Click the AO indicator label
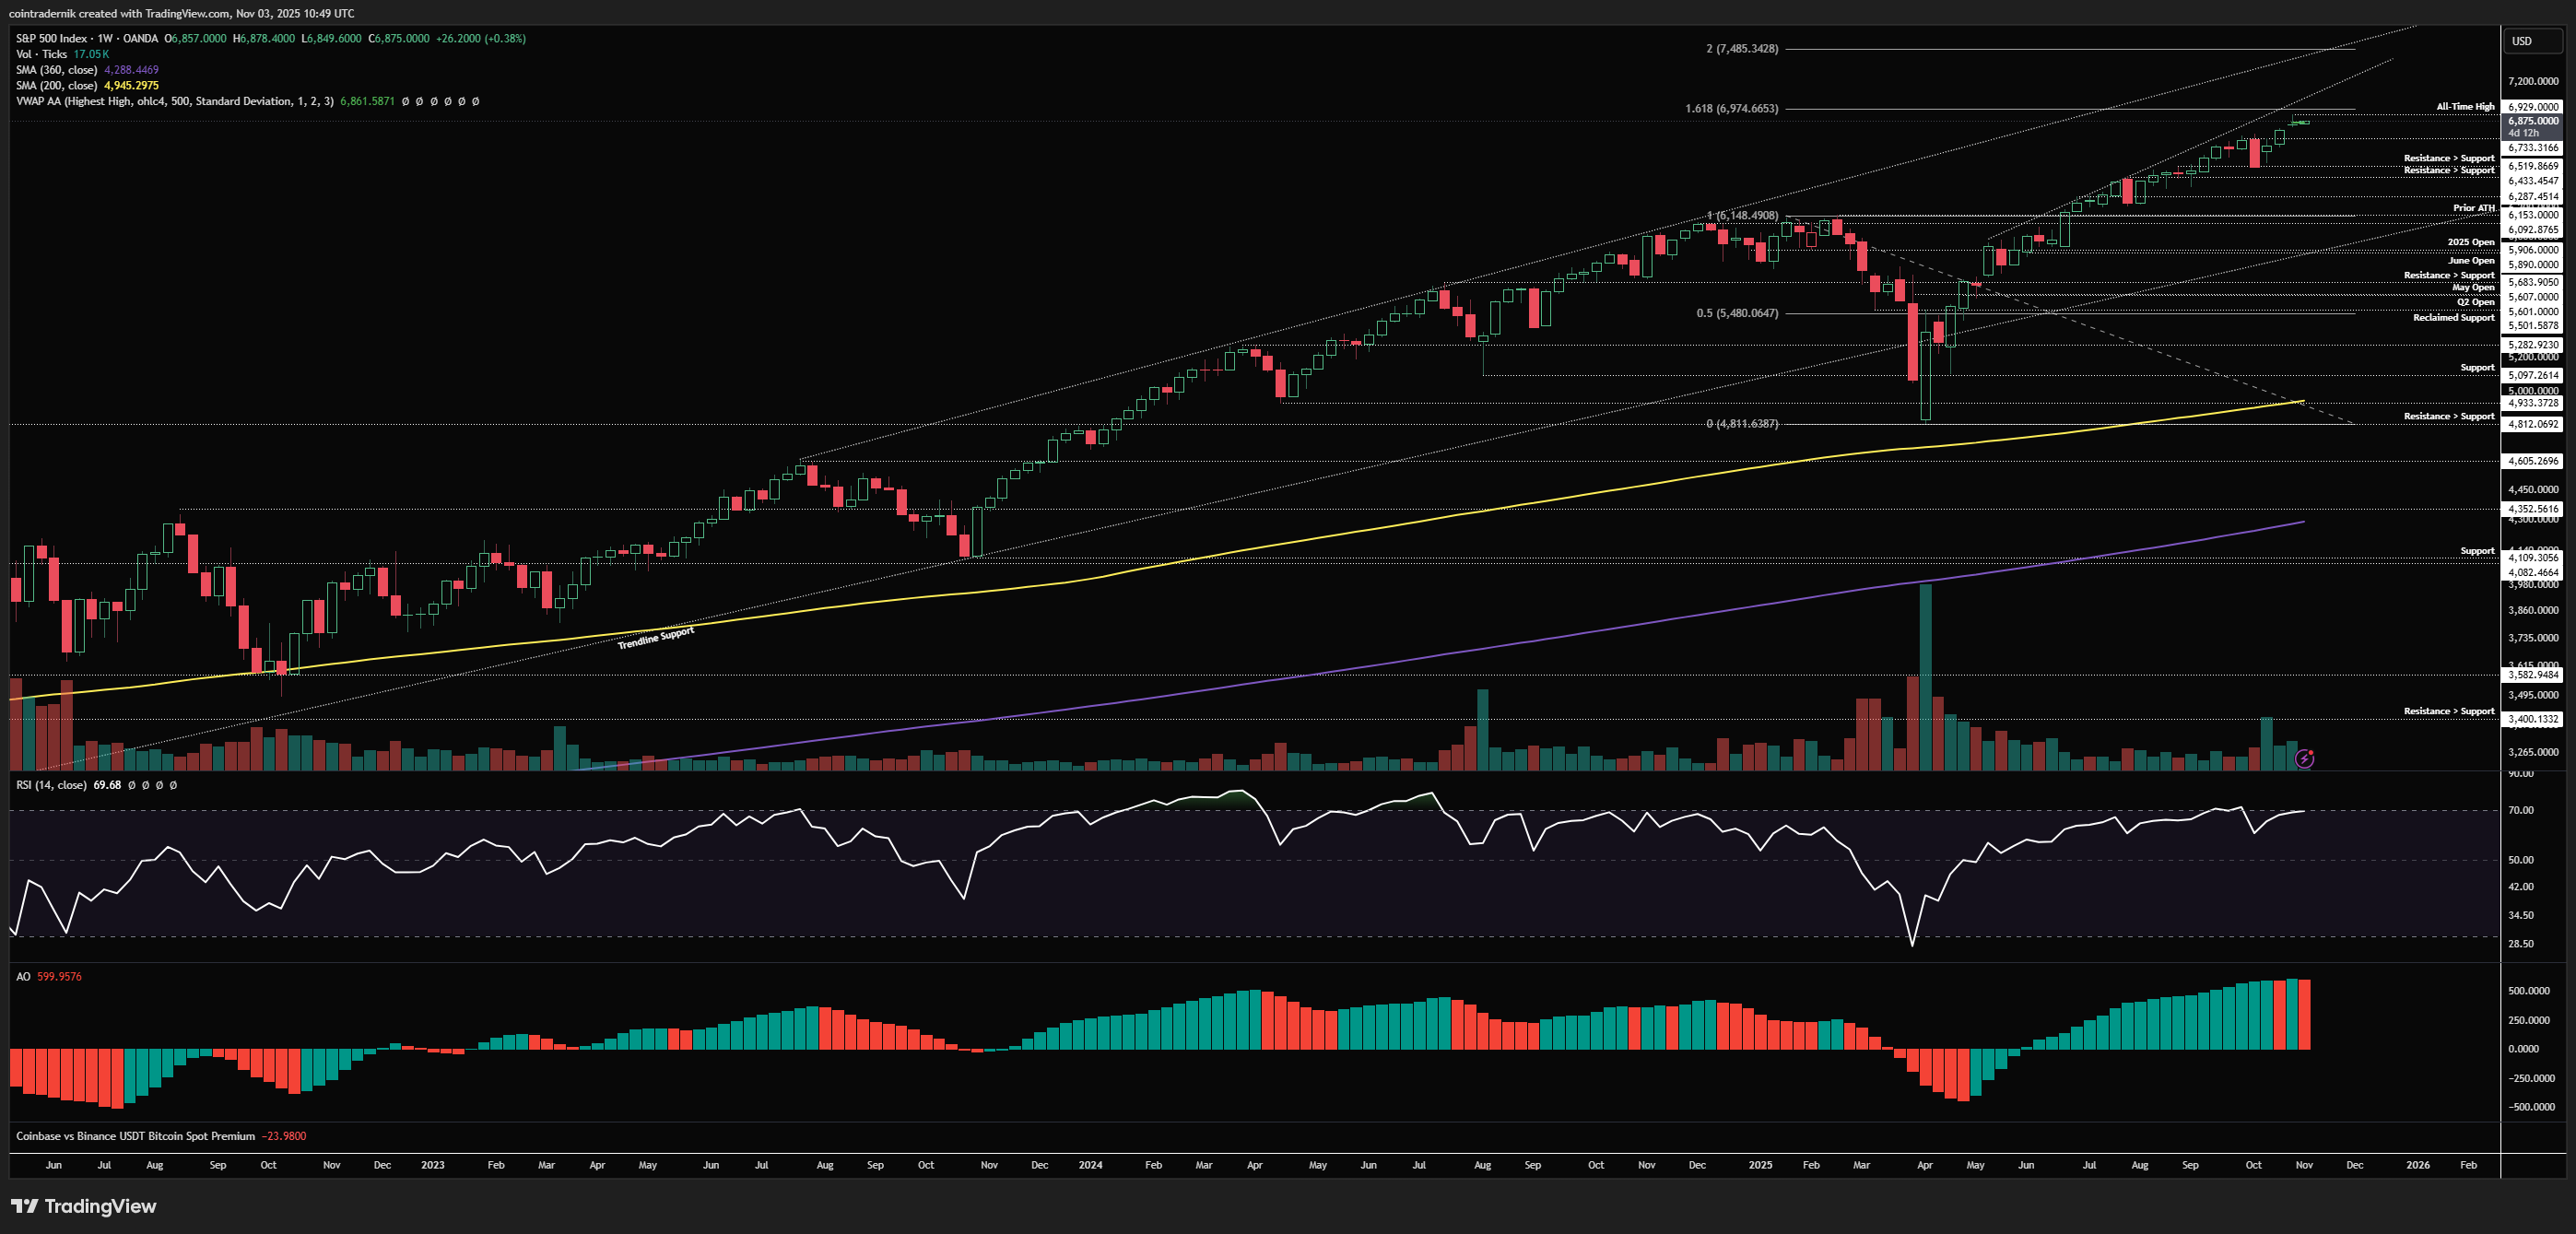This screenshot has width=2576, height=1234. click(23, 976)
